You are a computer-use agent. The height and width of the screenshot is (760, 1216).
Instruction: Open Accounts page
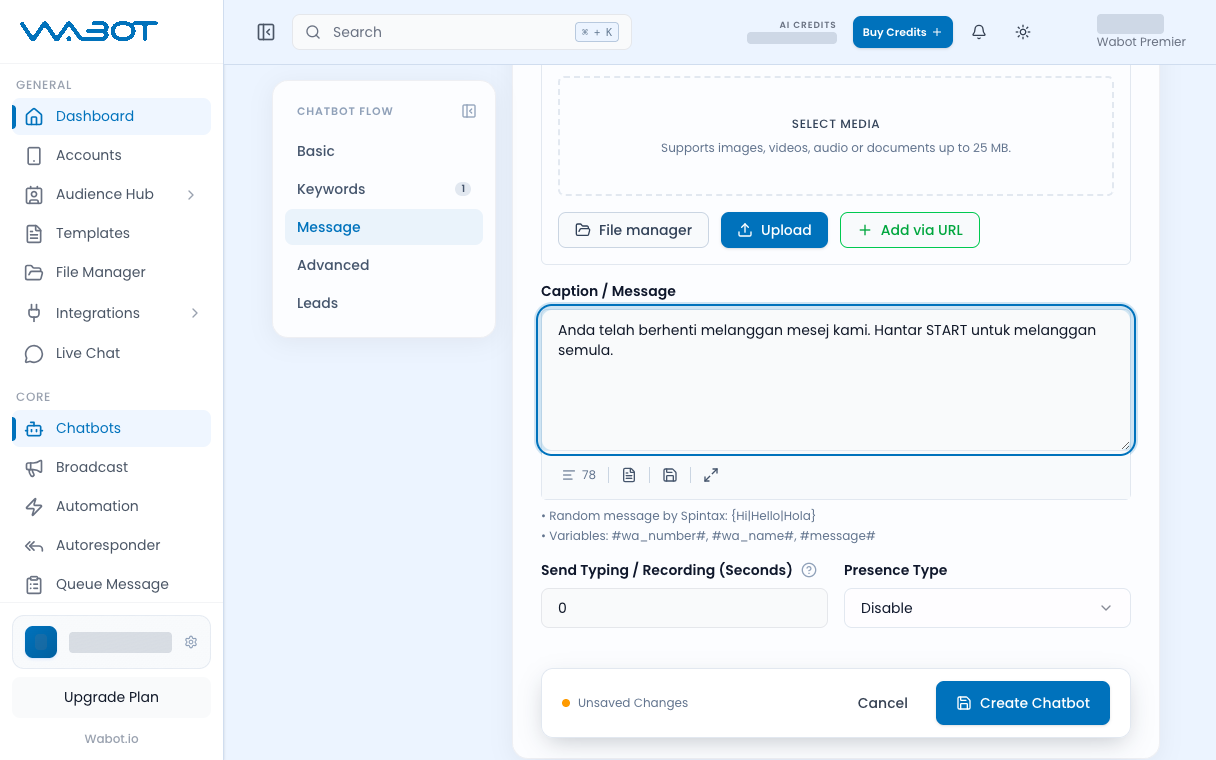click(112, 155)
